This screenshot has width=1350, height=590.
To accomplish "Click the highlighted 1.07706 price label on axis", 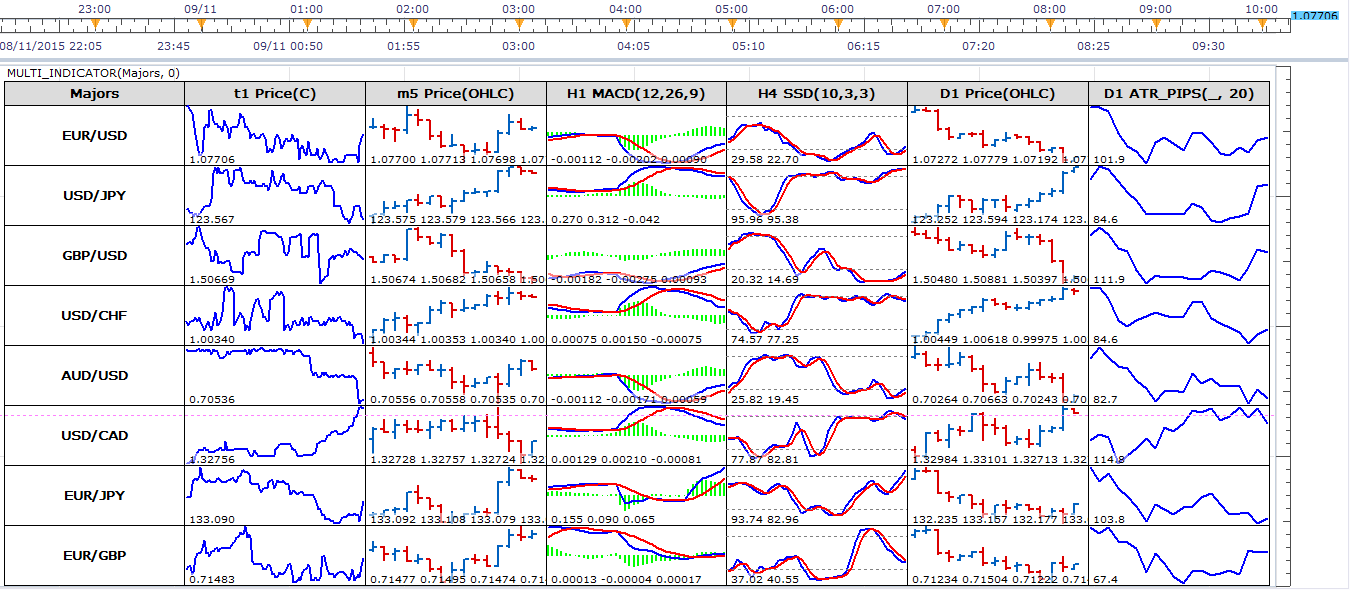I will [x=1315, y=17].
